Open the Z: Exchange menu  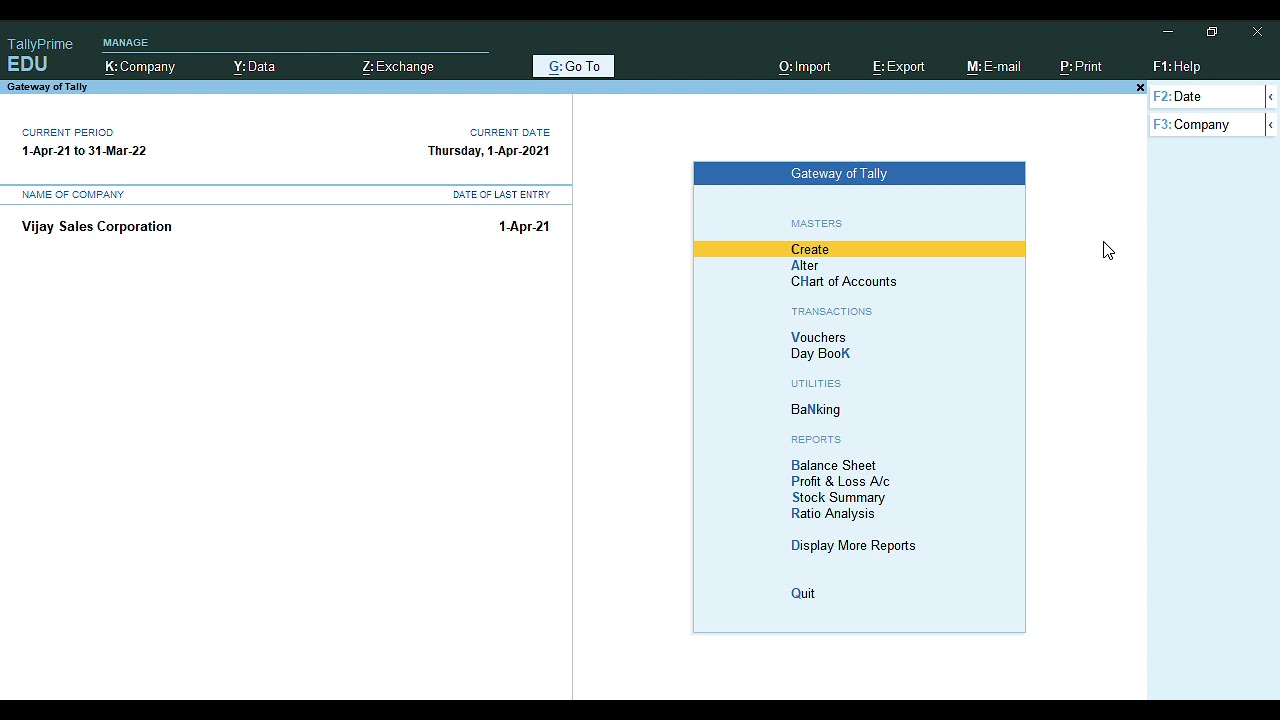coord(398,67)
